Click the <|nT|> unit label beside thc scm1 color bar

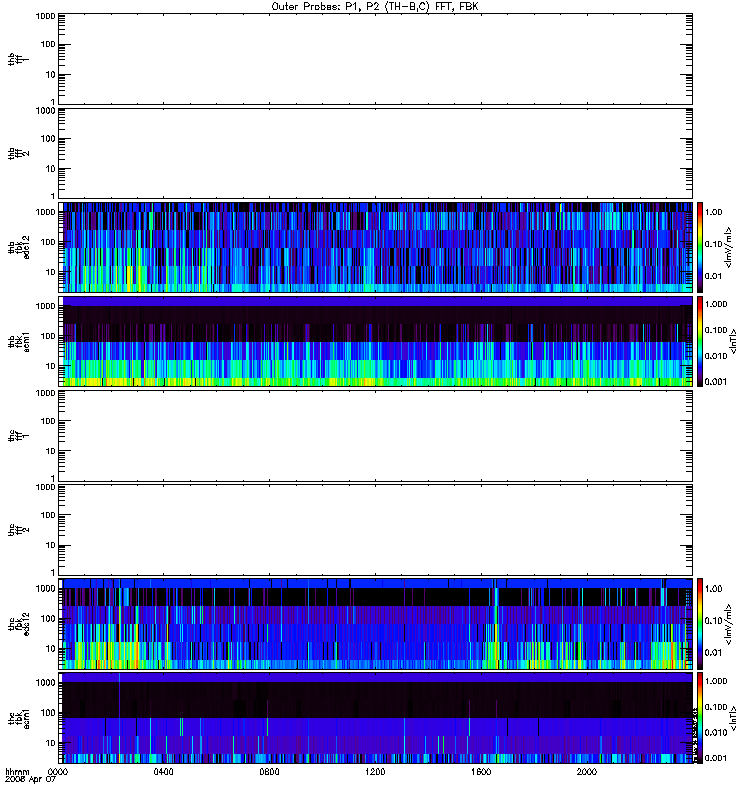(x=733, y=718)
